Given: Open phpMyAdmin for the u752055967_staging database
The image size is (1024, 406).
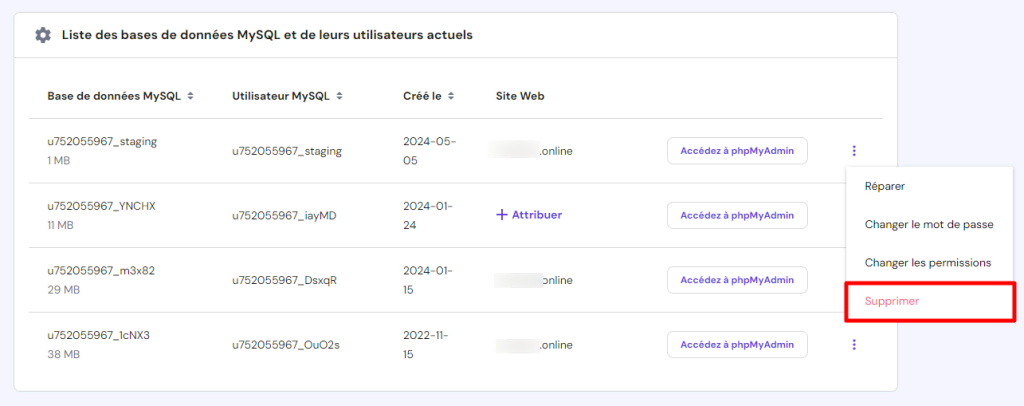Looking at the screenshot, I should [737, 151].
